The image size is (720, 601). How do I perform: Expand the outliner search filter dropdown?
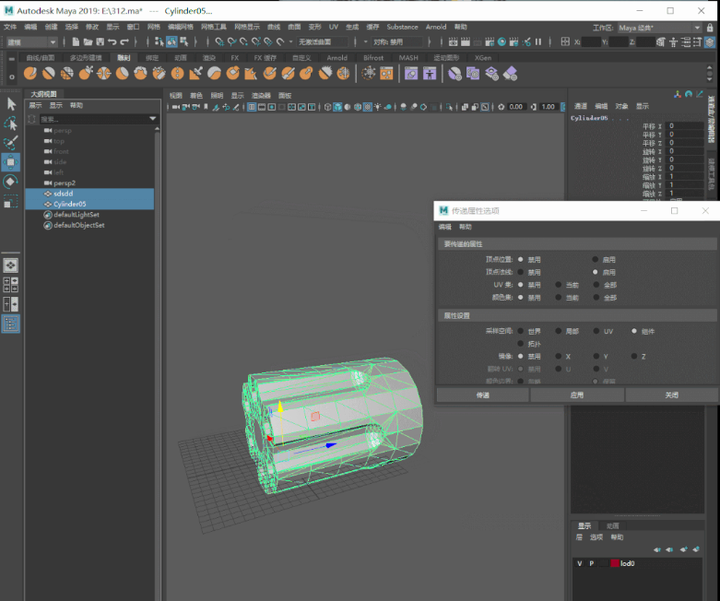(x=153, y=119)
